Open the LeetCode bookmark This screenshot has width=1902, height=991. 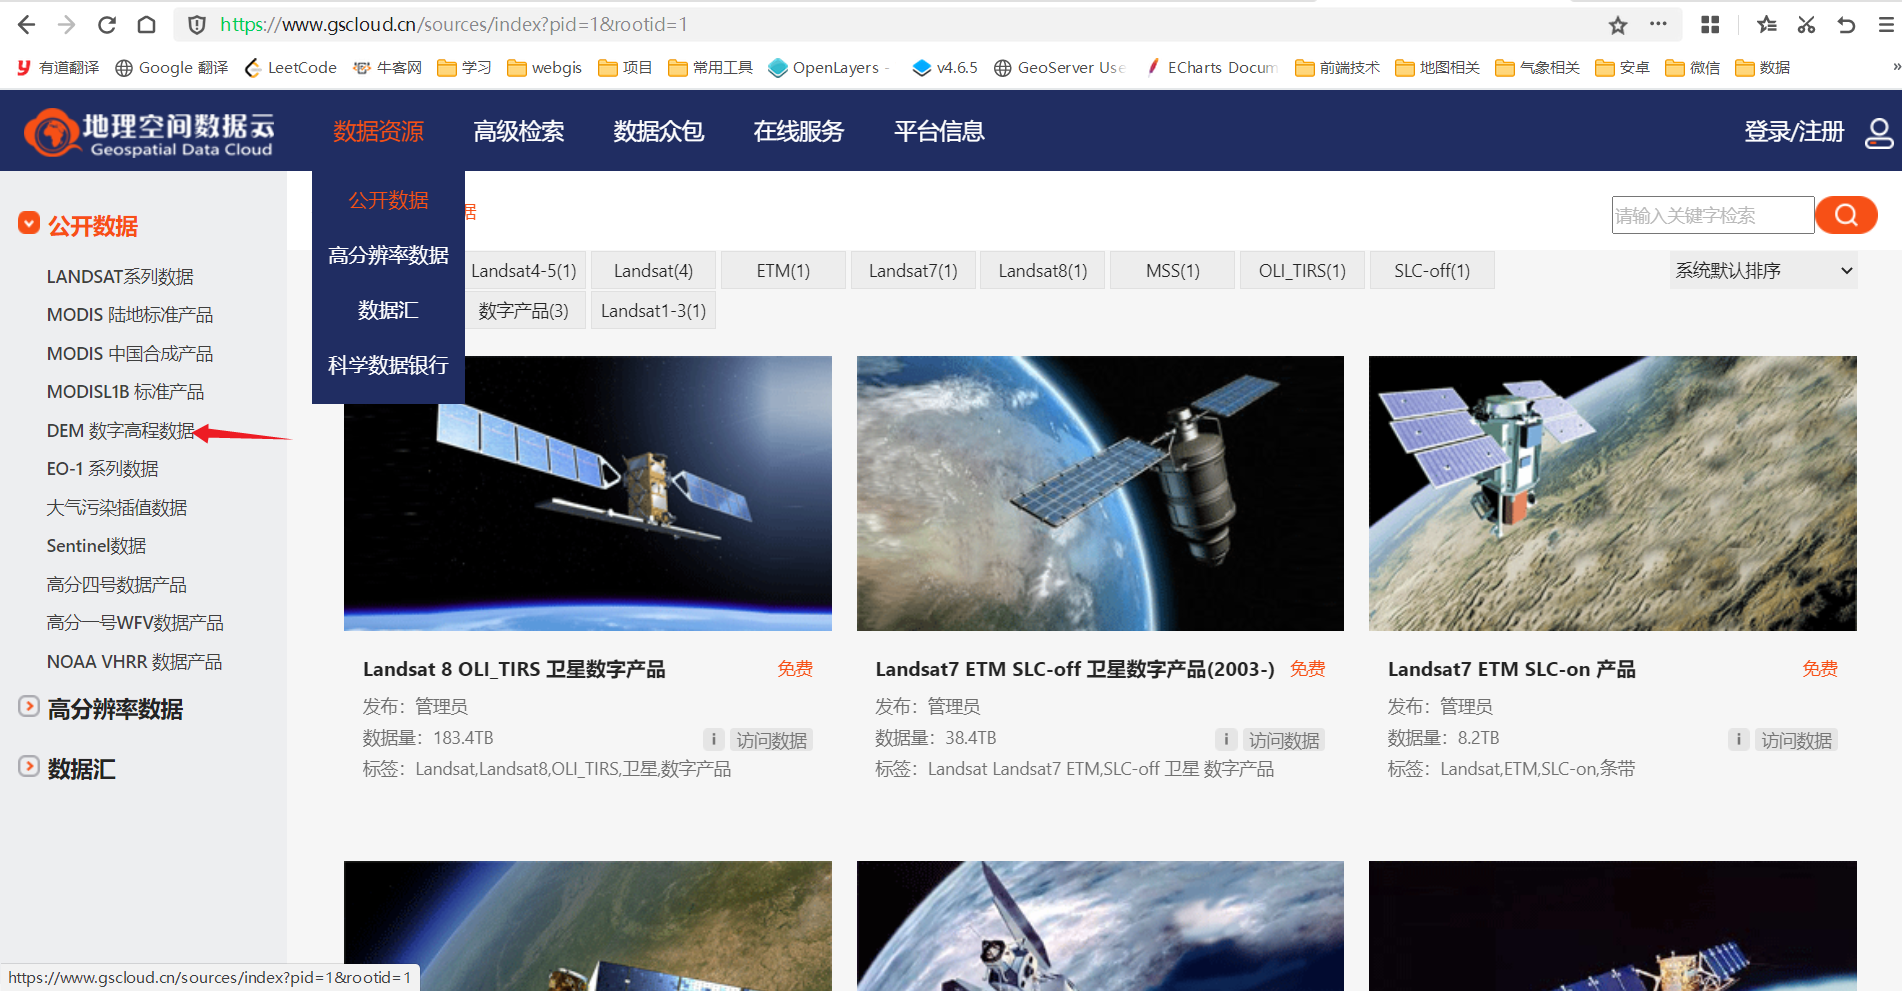coord(290,67)
